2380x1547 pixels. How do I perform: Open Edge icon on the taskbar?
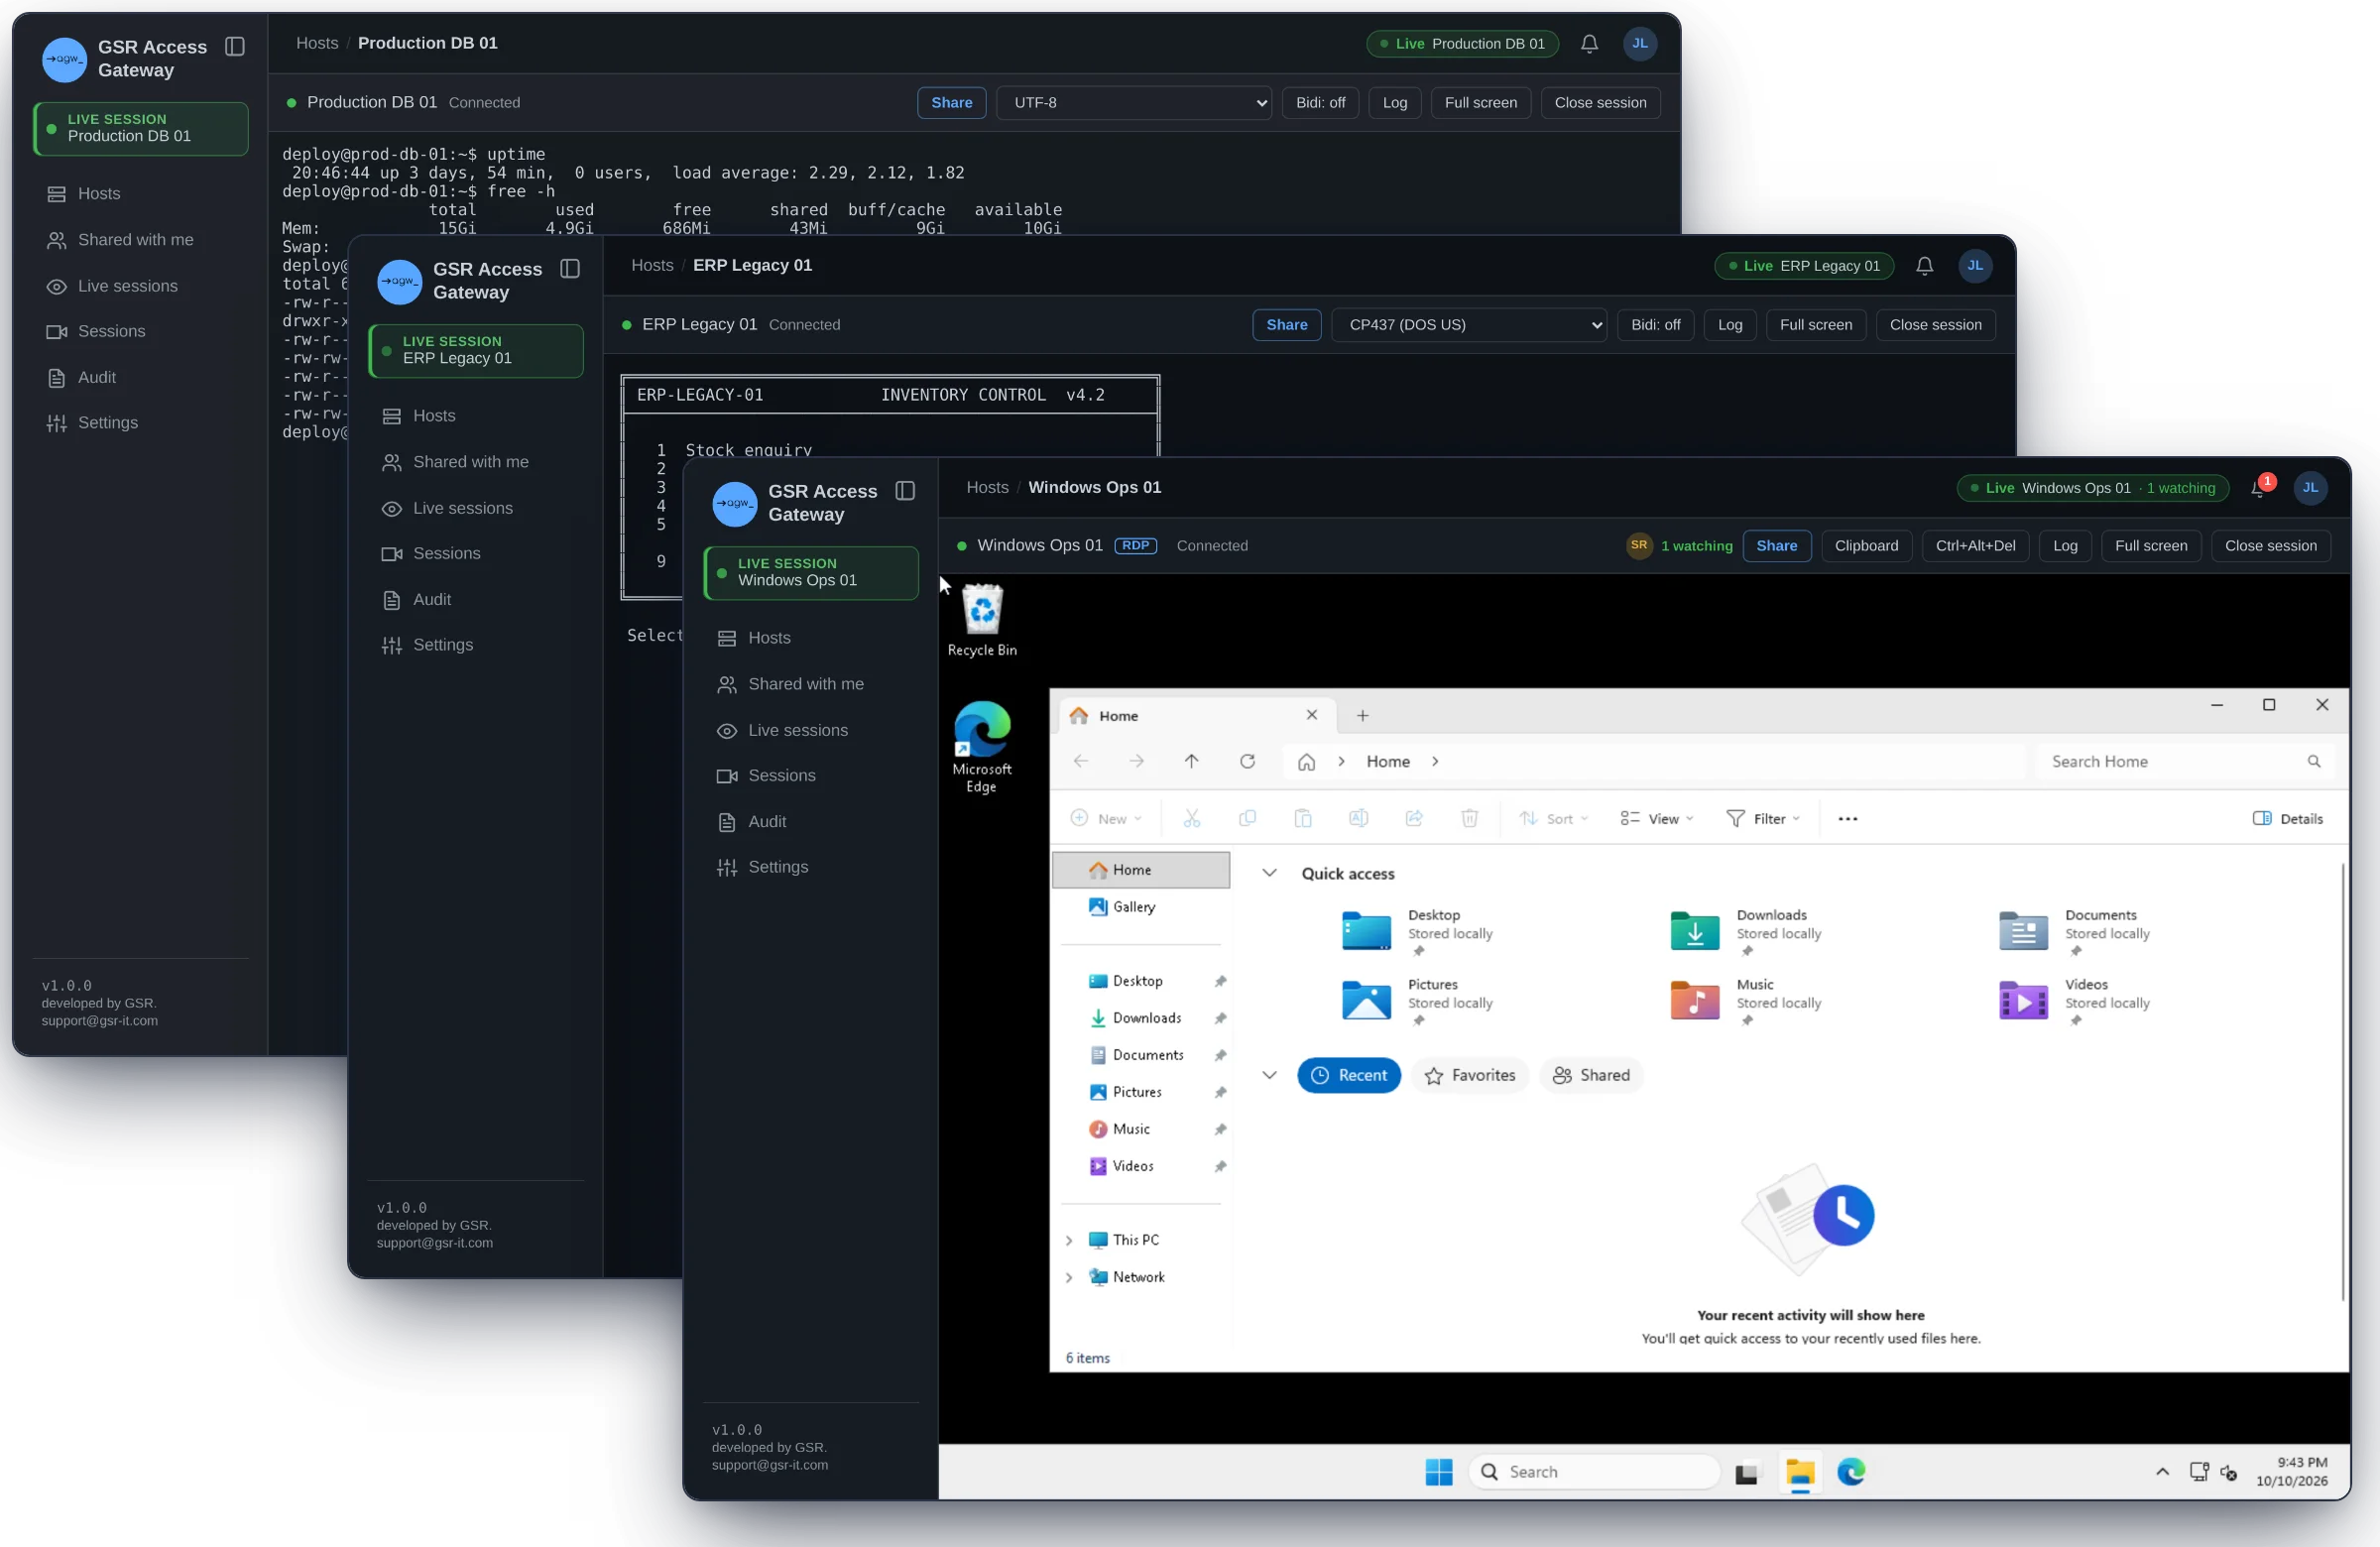(1851, 1472)
